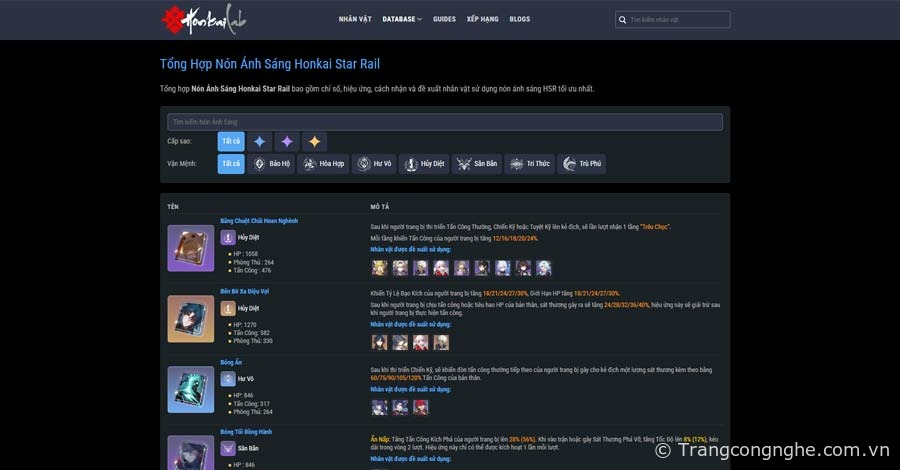
Task: Open Băng Chuột Chũi Hoan Nghênh light cone thumbnail
Action: click(x=190, y=248)
